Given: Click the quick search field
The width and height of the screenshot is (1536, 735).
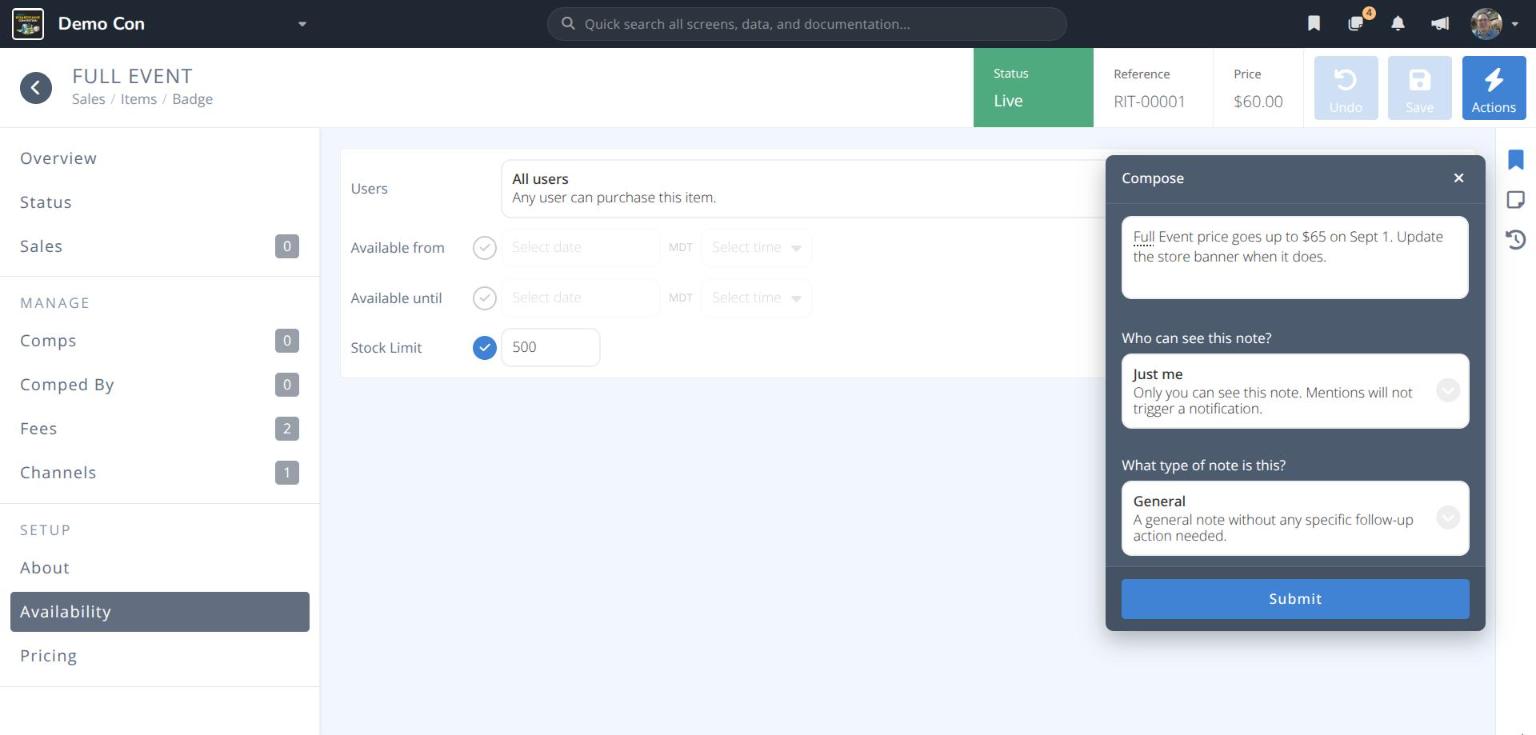Looking at the screenshot, I should pyautogui.click(x=806, y=24).
